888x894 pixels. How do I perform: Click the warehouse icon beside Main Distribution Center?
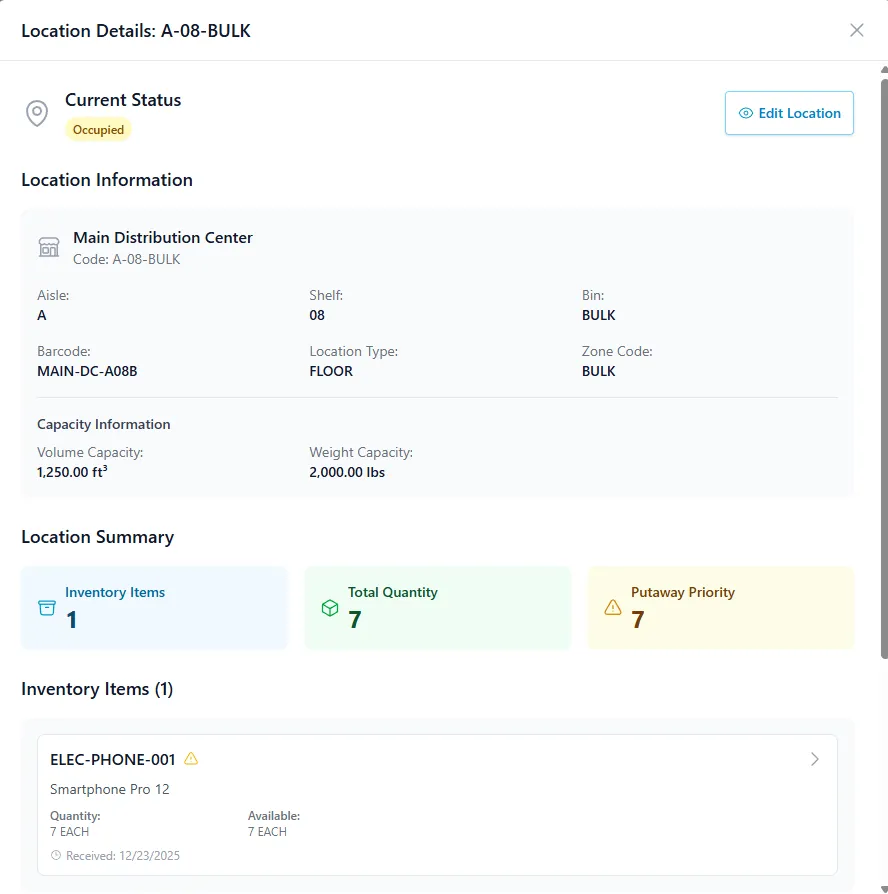(49, 247)
